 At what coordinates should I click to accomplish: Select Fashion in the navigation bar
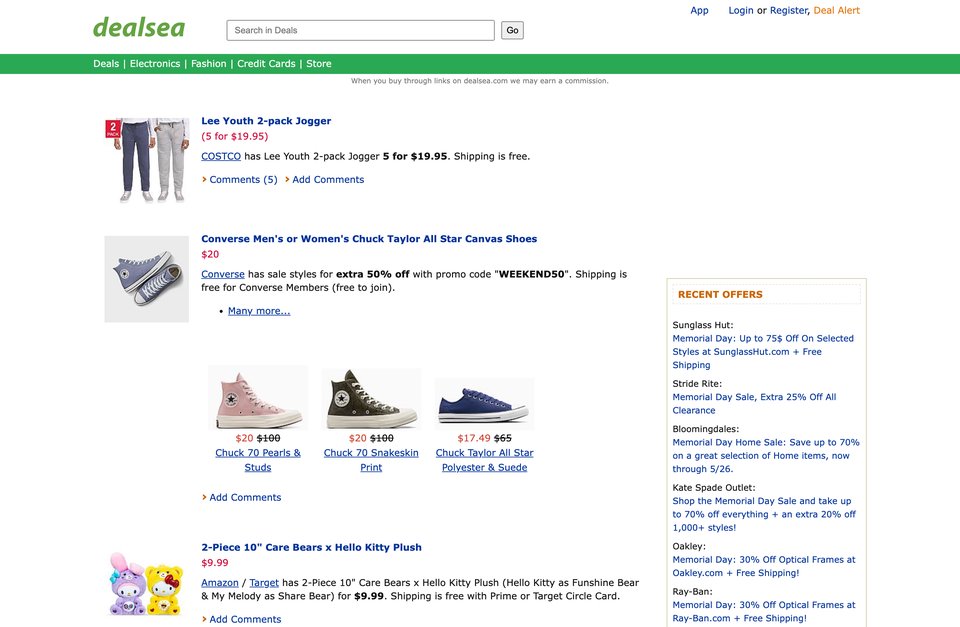(x=208, y=64)
